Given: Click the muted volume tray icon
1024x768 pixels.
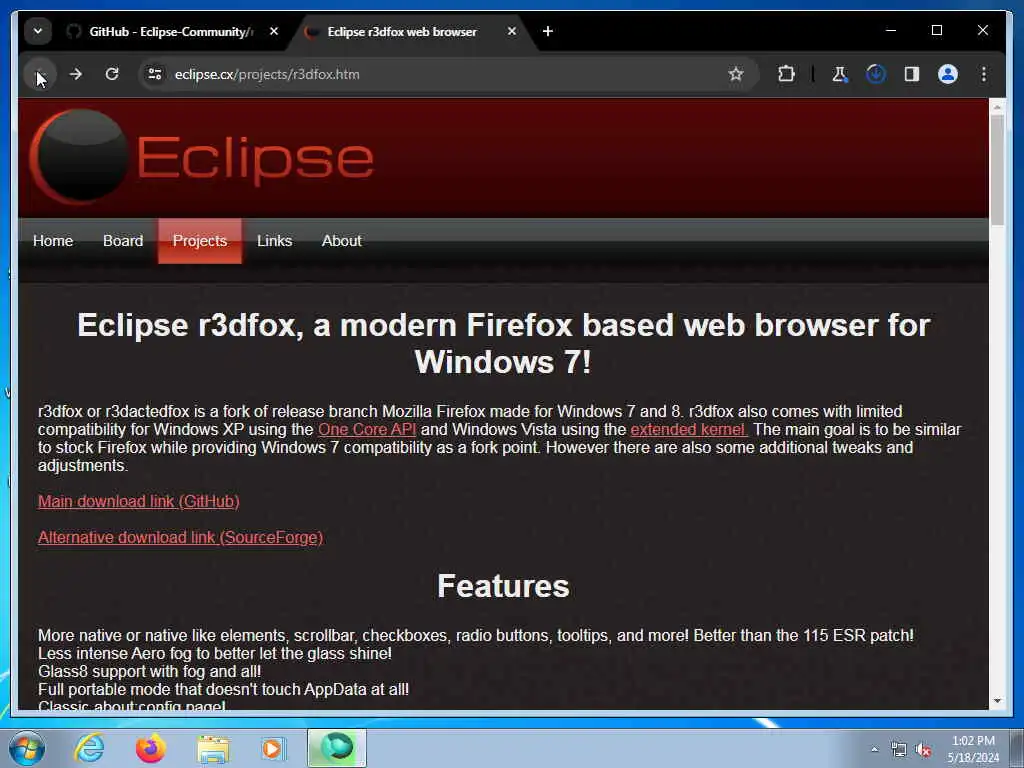Looking at the screenshot, I should point(923,750).
